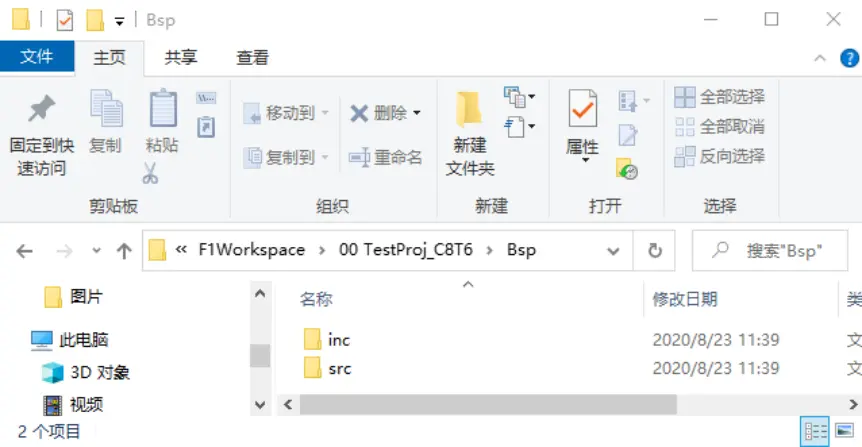
Task: Click Select All in ribbon
Action: click(720, 97)
